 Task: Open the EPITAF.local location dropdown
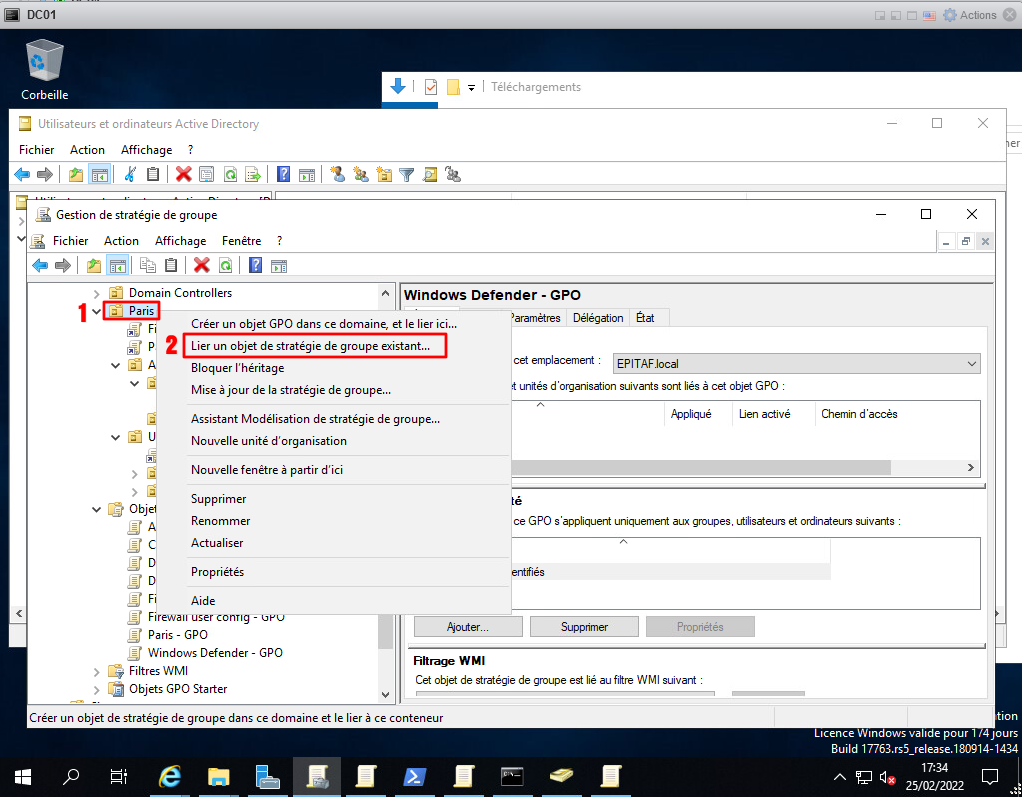972,364
